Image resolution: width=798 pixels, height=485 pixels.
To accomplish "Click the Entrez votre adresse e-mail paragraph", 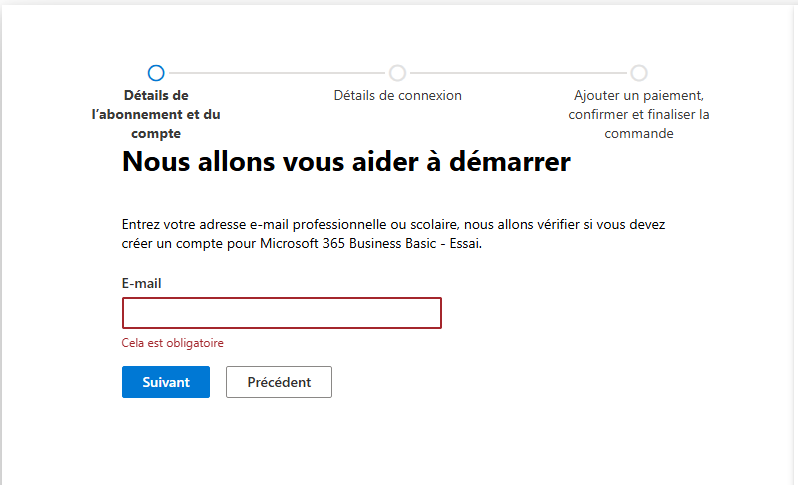I will point(393,234).
